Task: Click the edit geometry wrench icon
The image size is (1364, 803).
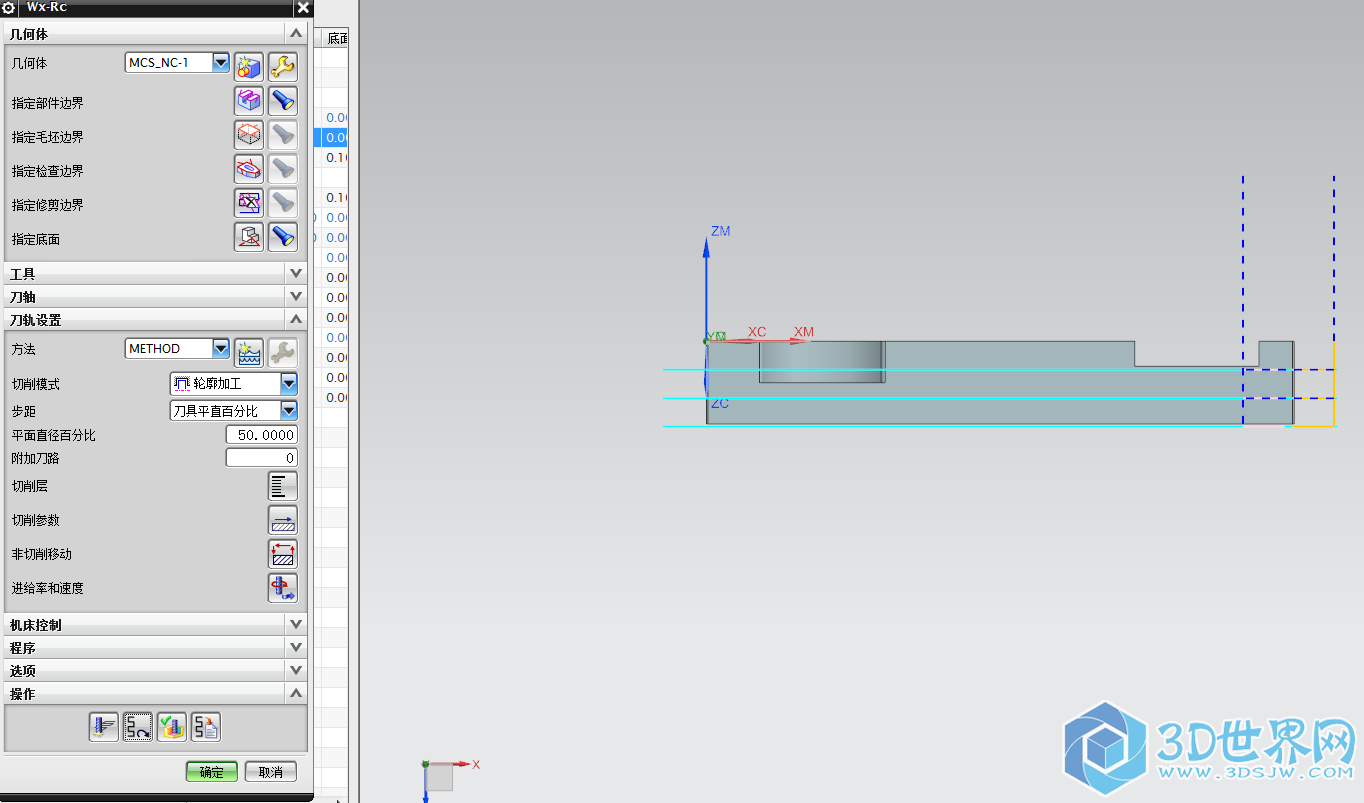Action: (283, 67)
